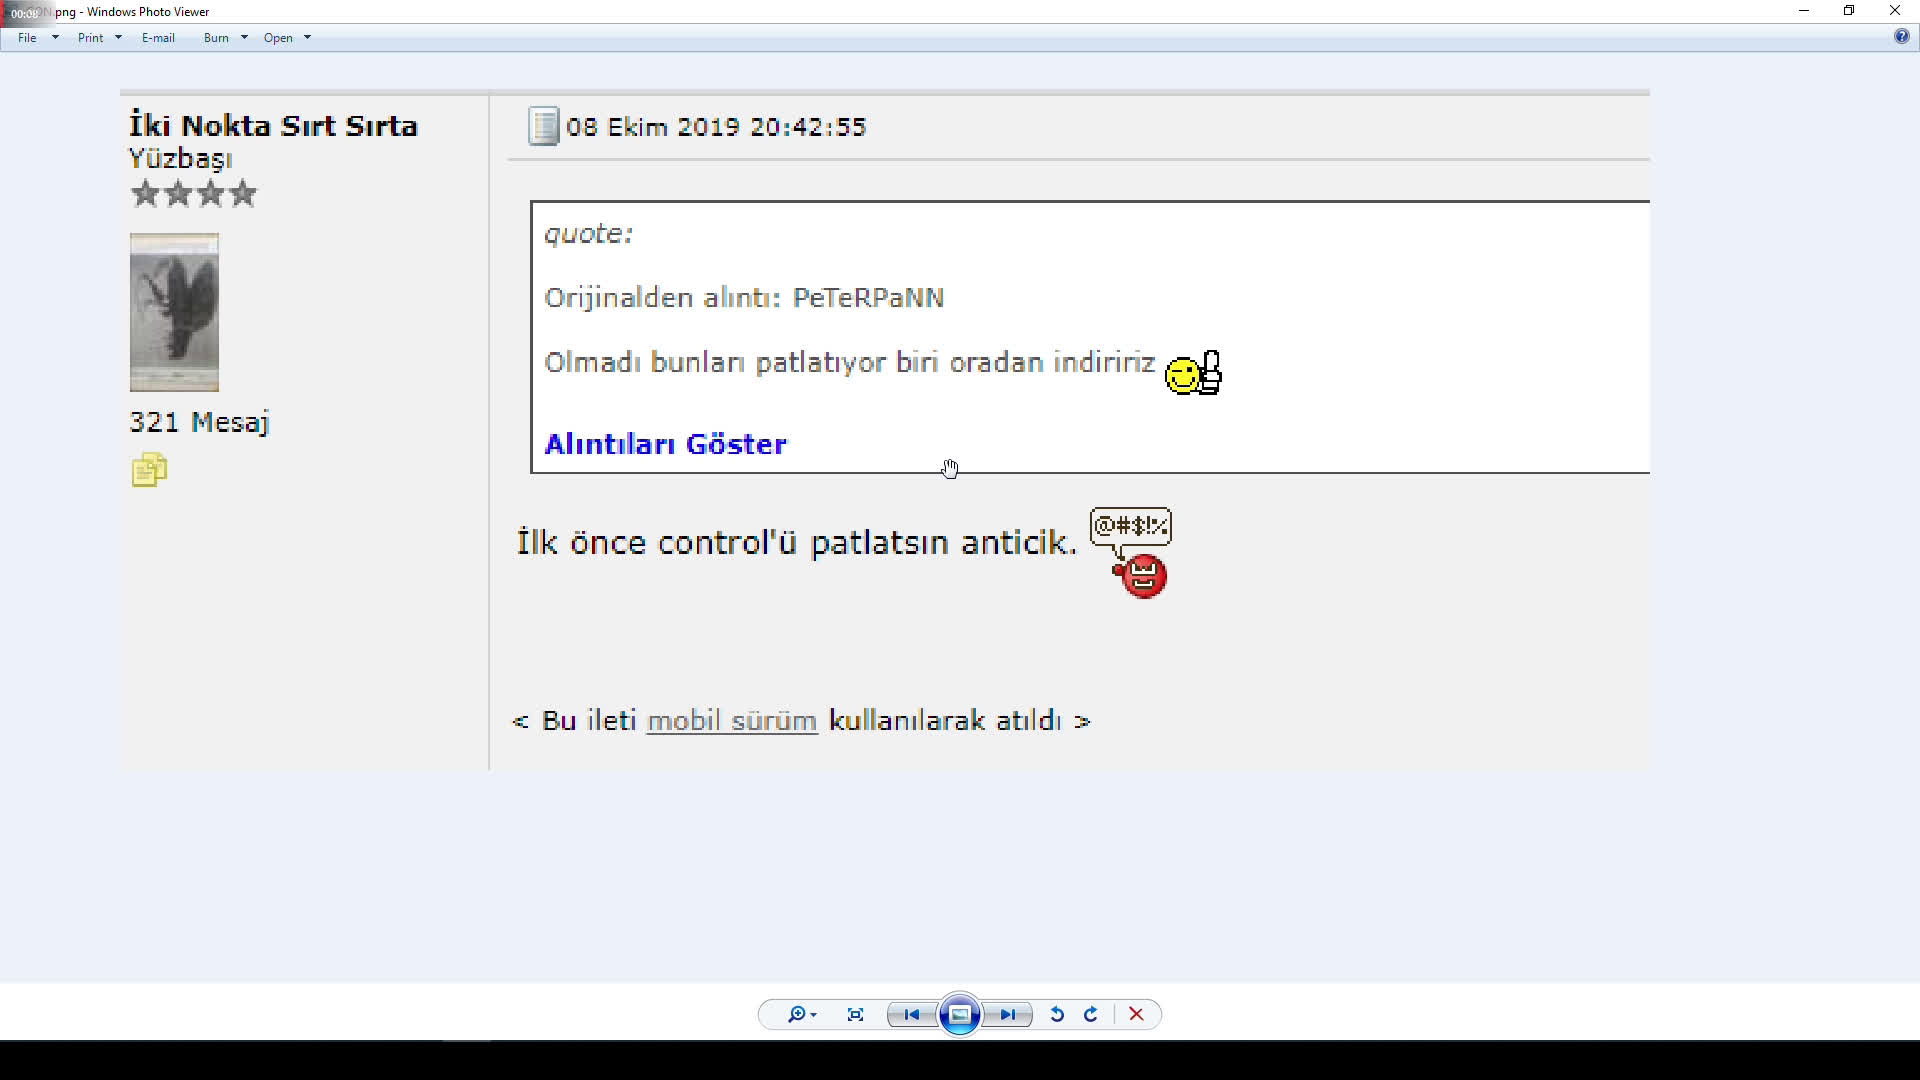Screen dimensions: 1920x1080
Task: Restore down the Photo Viewer window
Action: (x=1849, y=11)
